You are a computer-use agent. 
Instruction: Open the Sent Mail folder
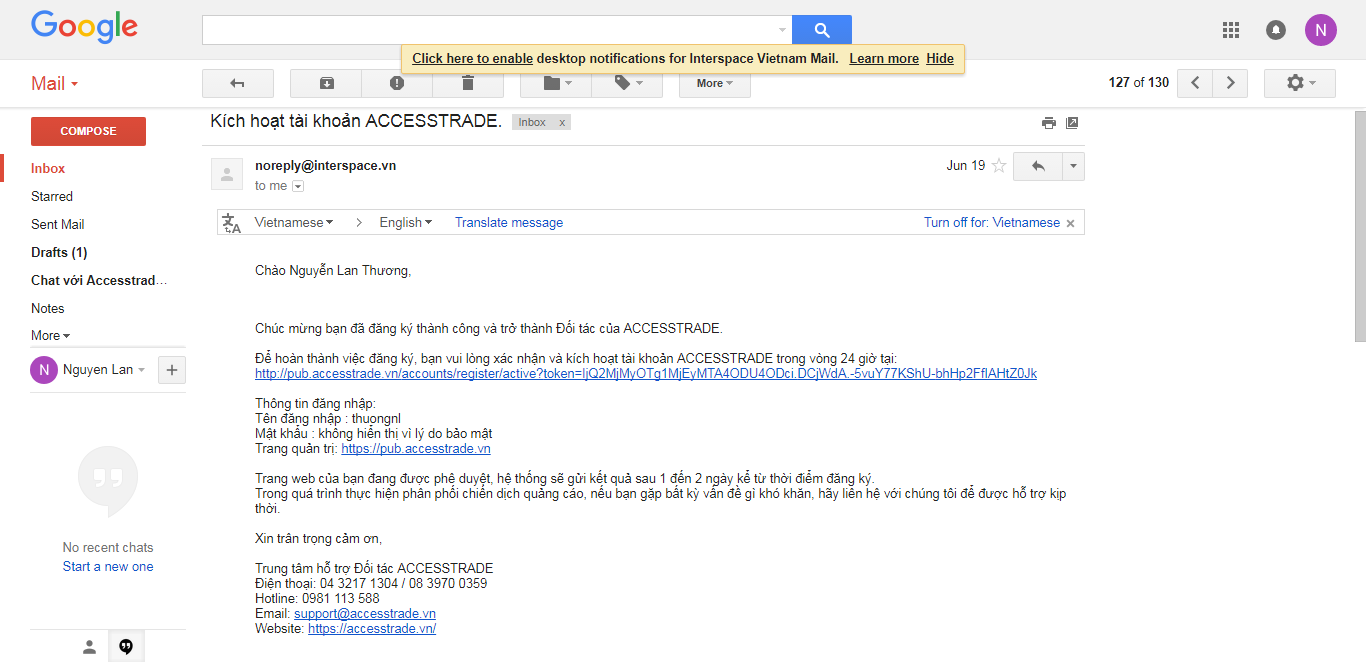click(x=58, y=224)
